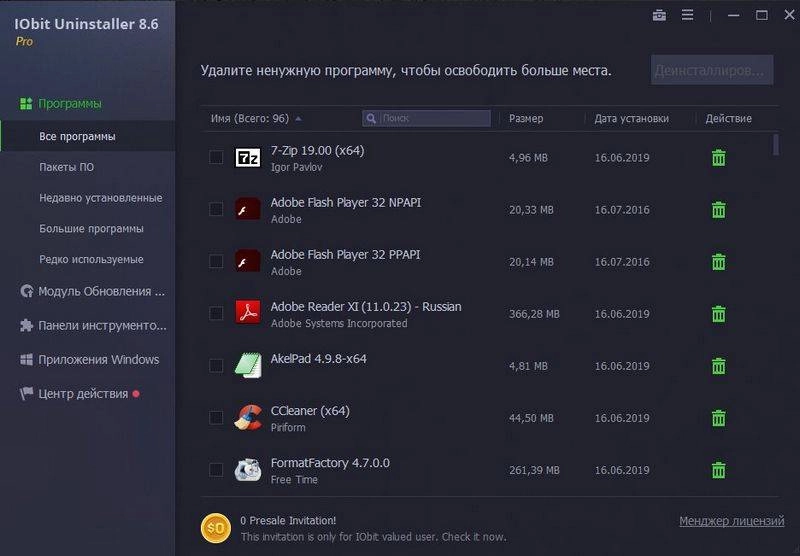The image size is (800, 556).
Task: Tick the 7-Zip 19.00 checkbox
Action: 216,157
